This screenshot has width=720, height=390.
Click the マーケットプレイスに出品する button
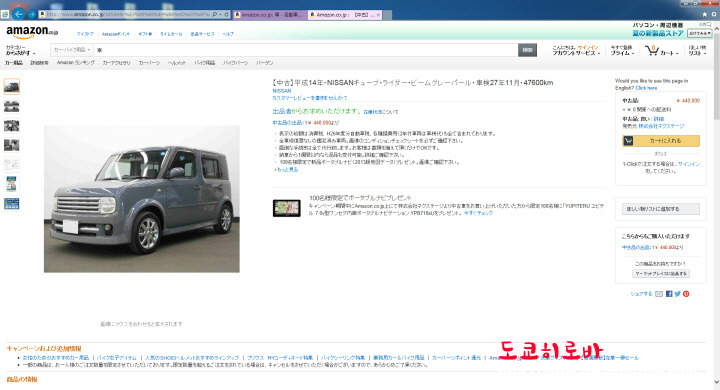point(661,274)
